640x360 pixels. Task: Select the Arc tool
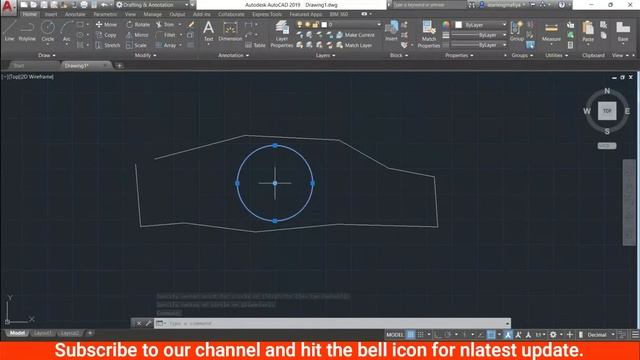[67, 31]
